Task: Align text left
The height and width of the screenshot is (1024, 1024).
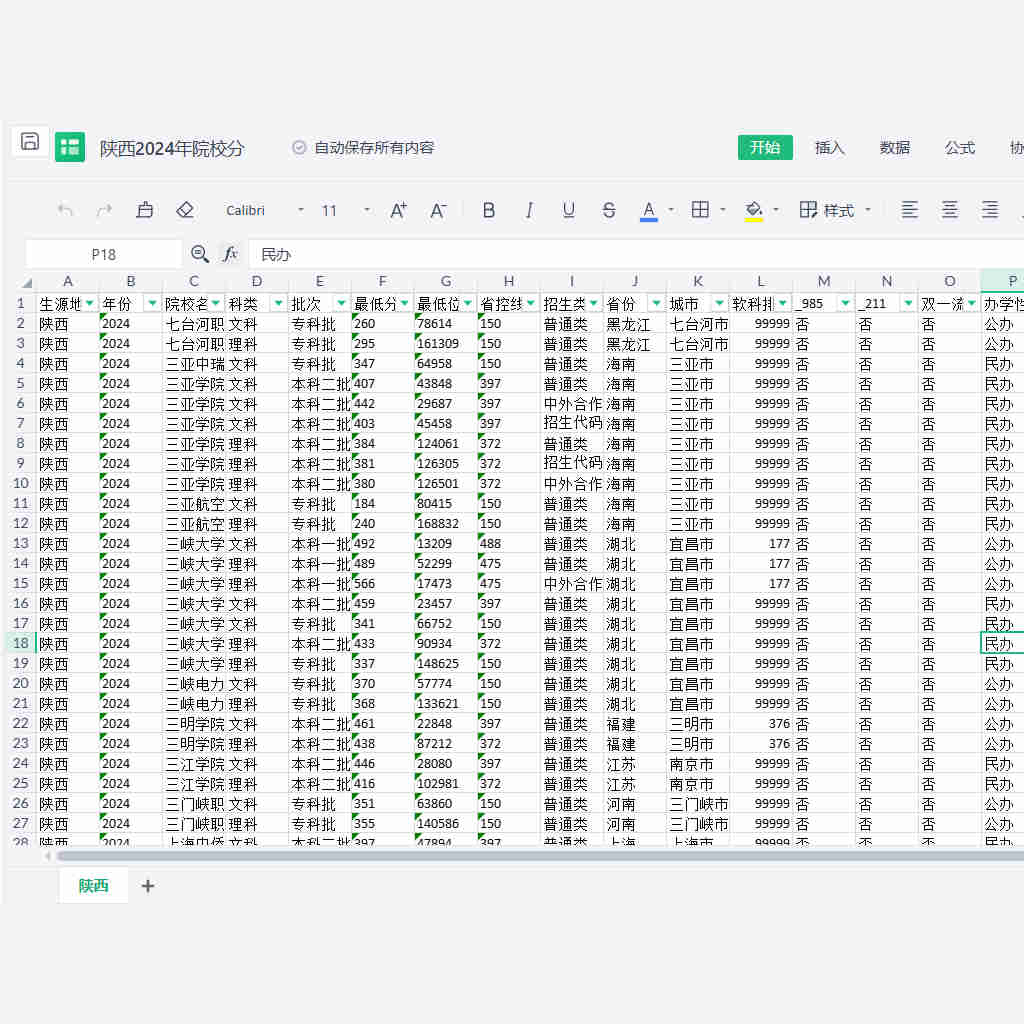Action: pos(909,210)
